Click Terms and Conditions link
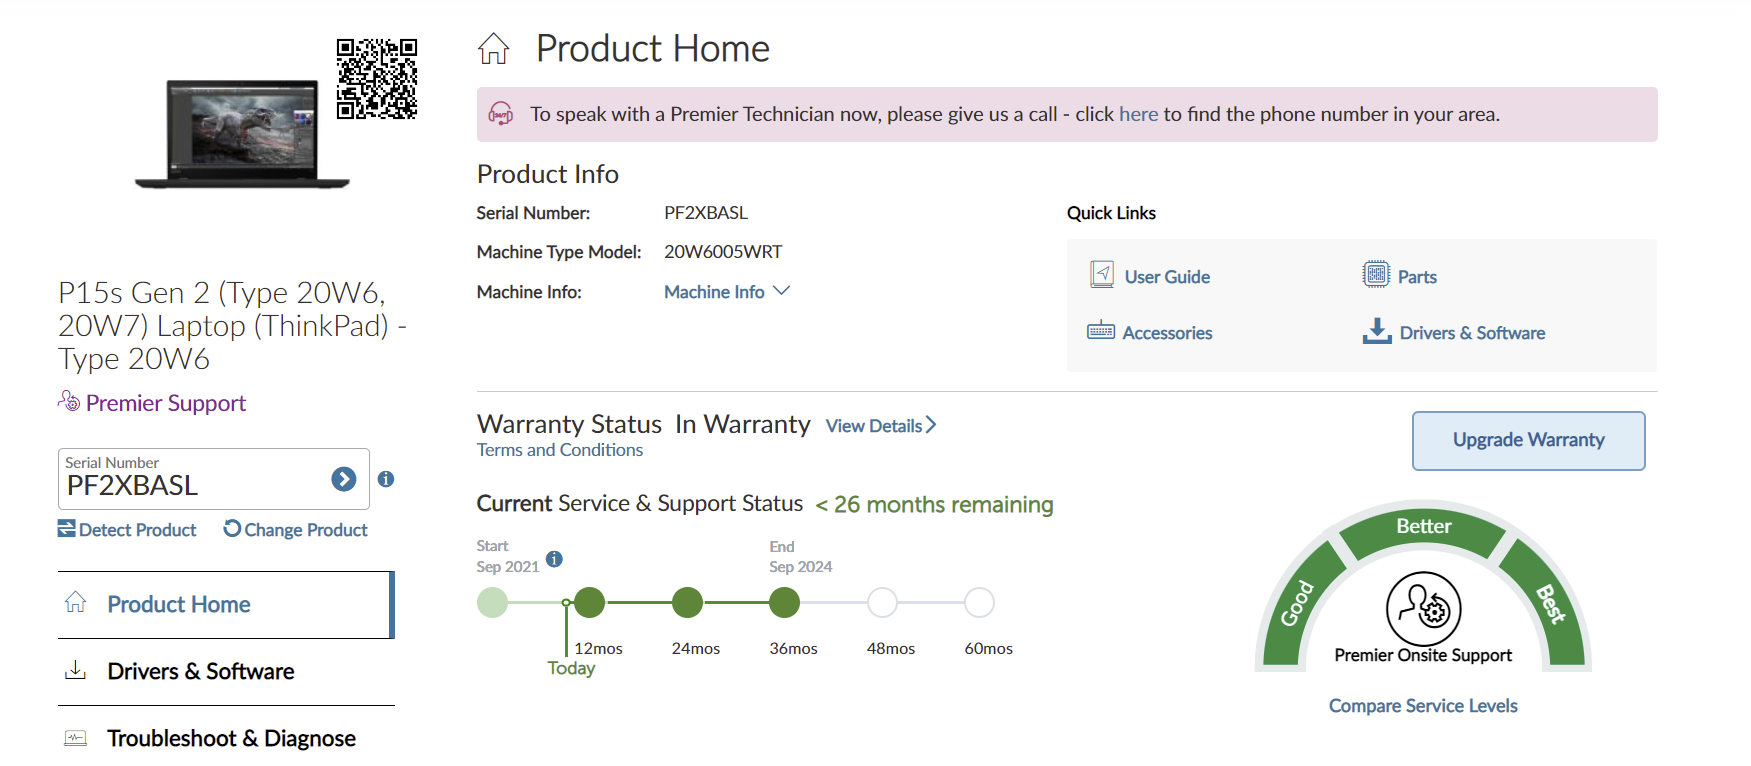Screen dimensions: 1751x766 pyautogui.click(x=560, y=451)
